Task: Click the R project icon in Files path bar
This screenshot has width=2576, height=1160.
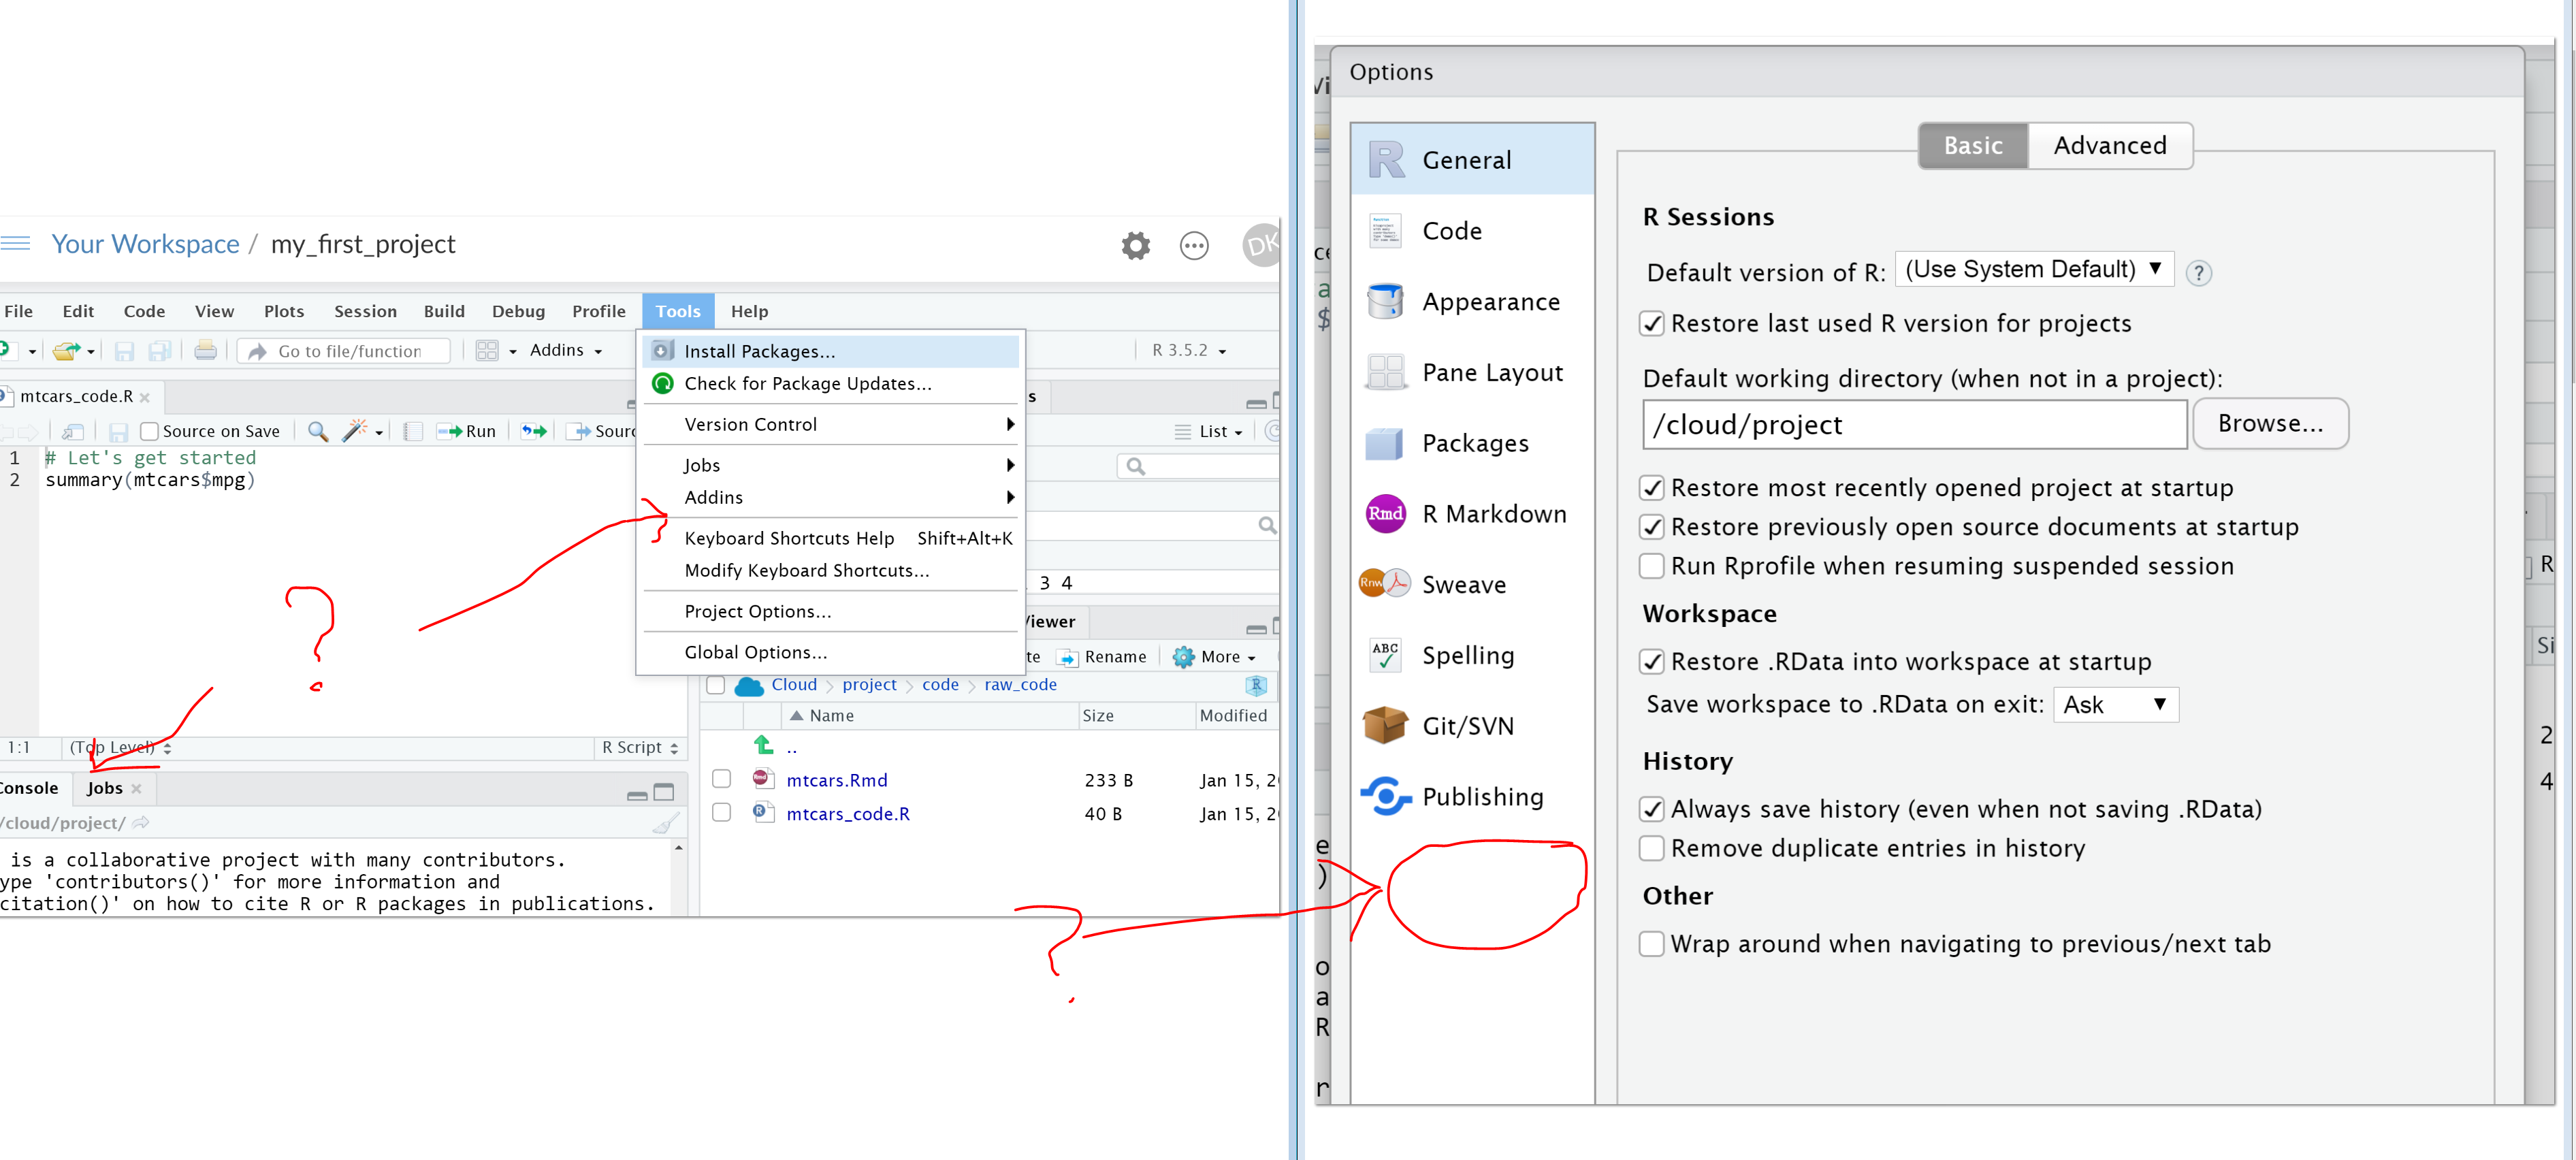Action: click(1256, 685)
